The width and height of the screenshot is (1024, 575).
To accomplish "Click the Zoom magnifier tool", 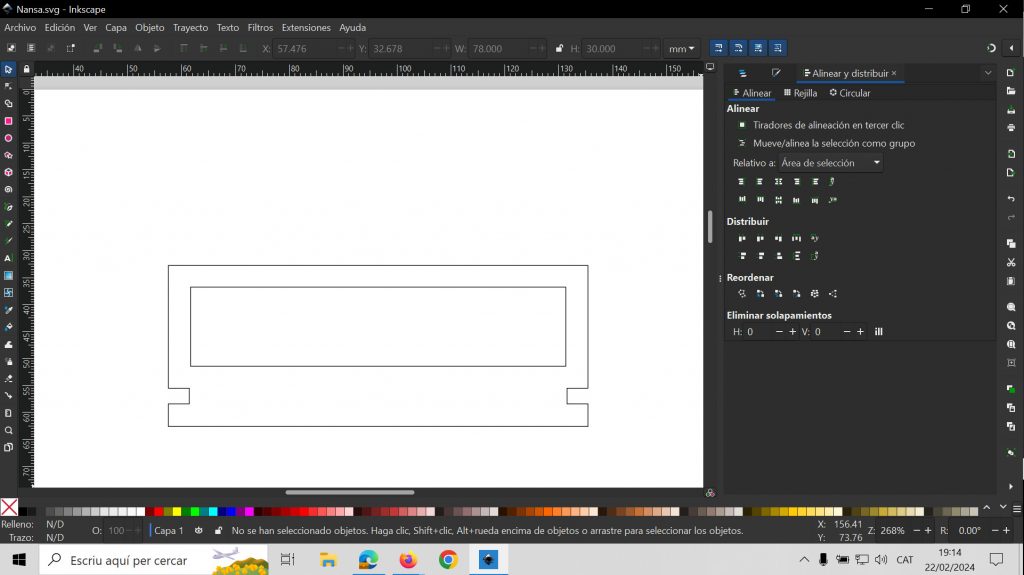I will pos(8,430).
